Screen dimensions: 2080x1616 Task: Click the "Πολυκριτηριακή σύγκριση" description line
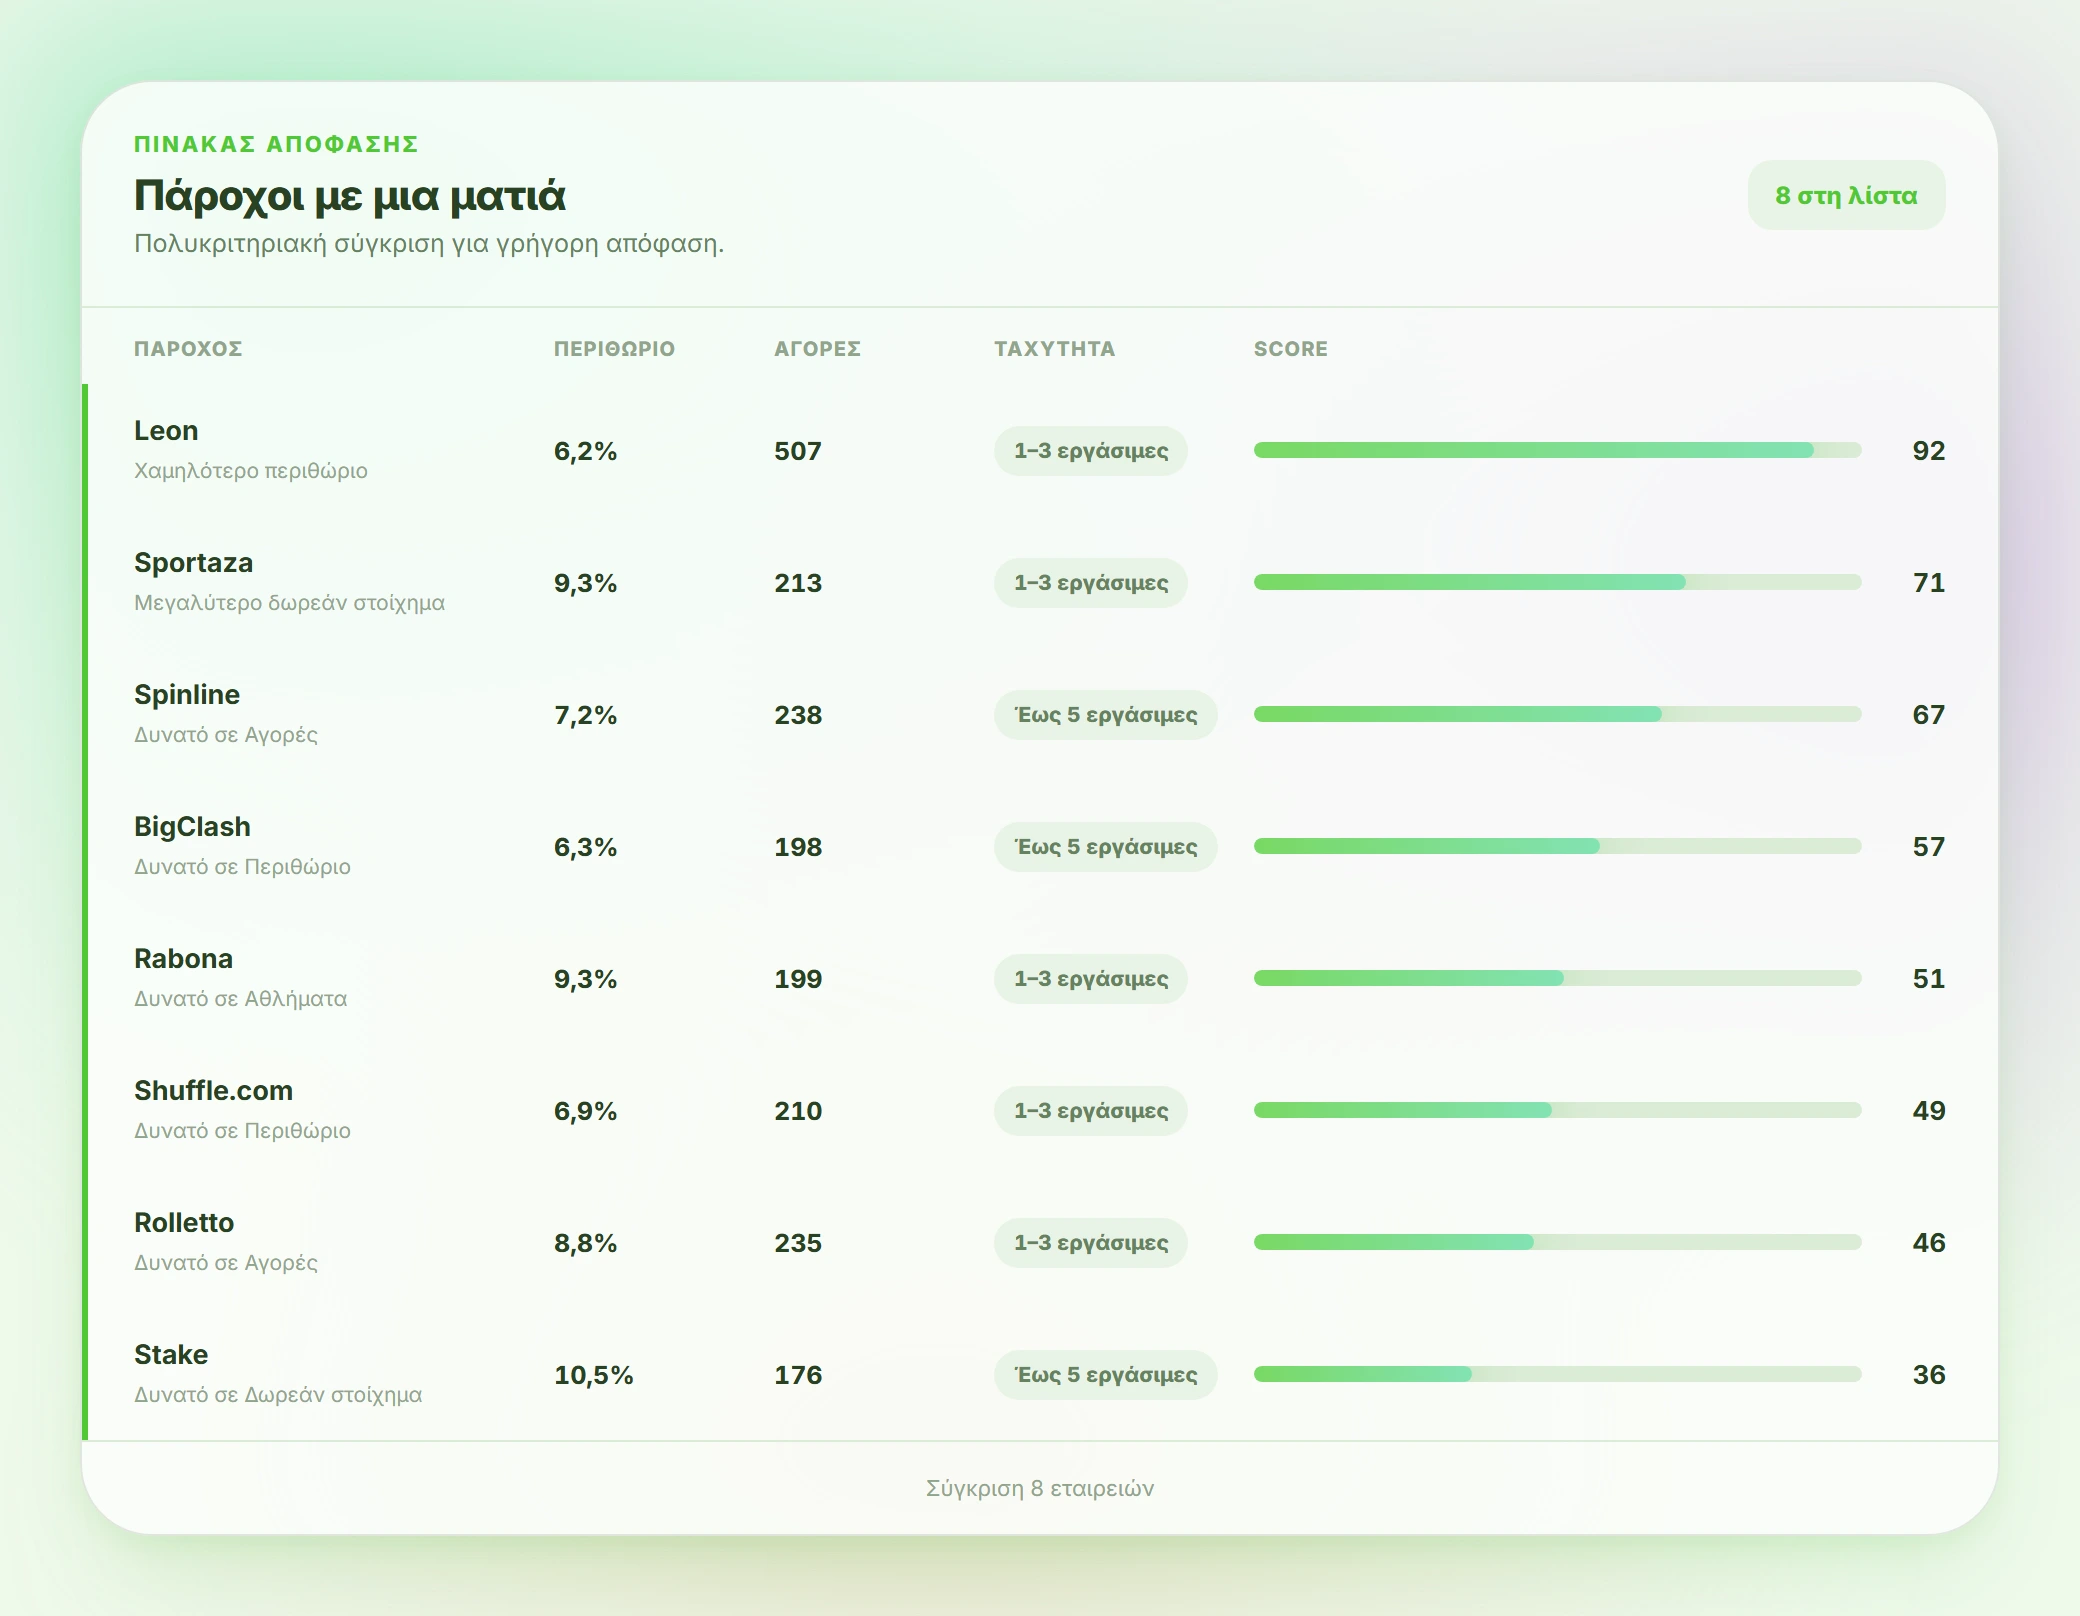tap(429, 244)
